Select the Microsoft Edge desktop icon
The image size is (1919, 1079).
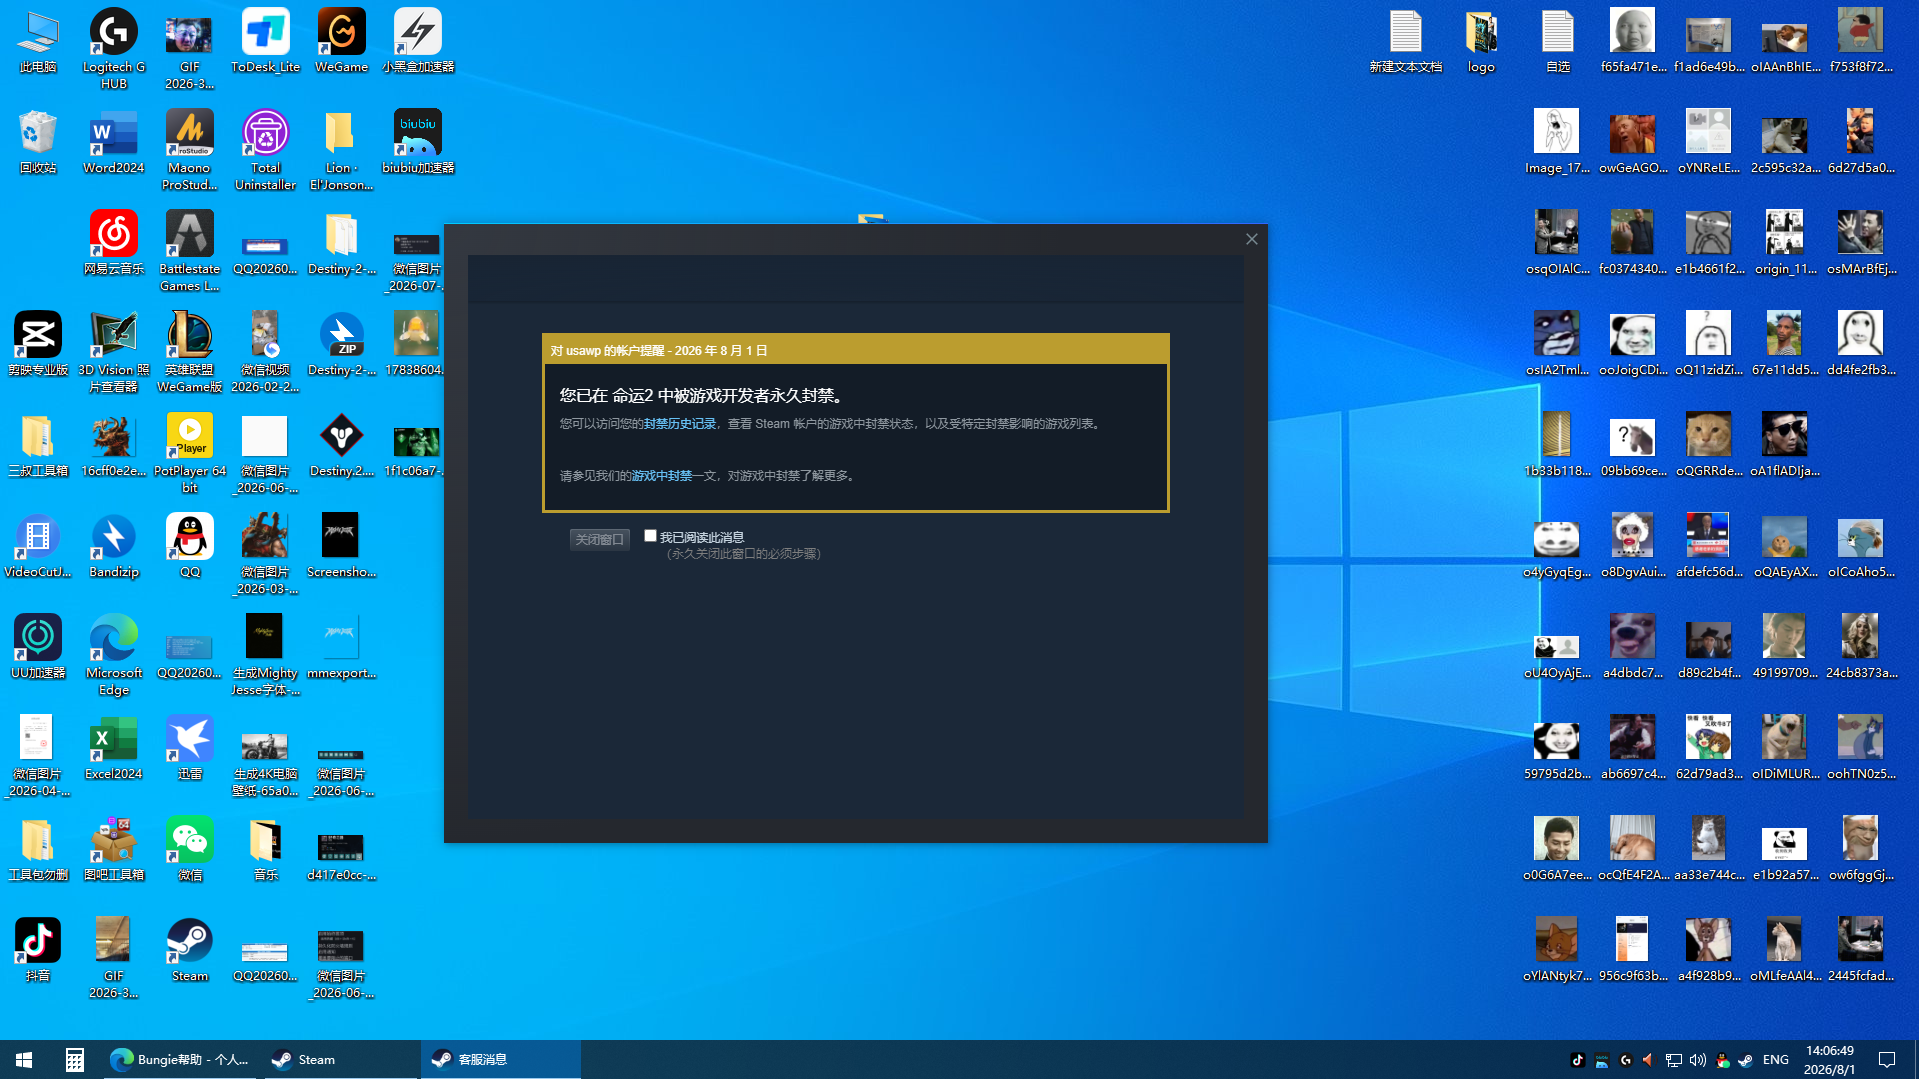[114, 656]
